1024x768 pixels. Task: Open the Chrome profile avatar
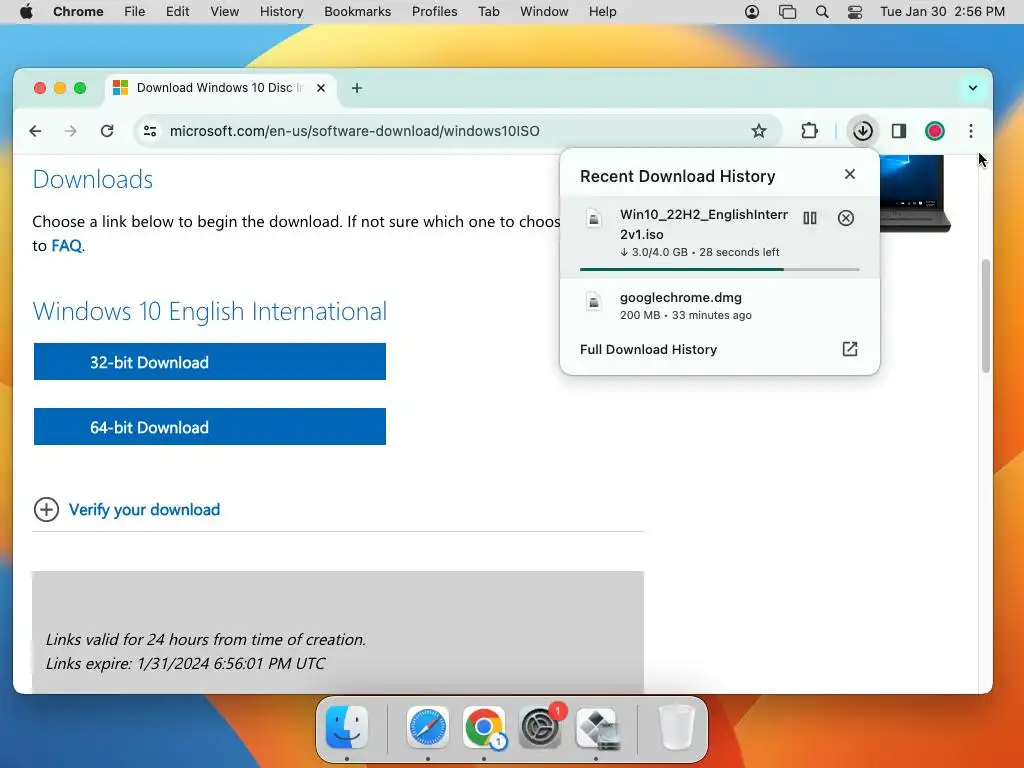coord(935,131)
